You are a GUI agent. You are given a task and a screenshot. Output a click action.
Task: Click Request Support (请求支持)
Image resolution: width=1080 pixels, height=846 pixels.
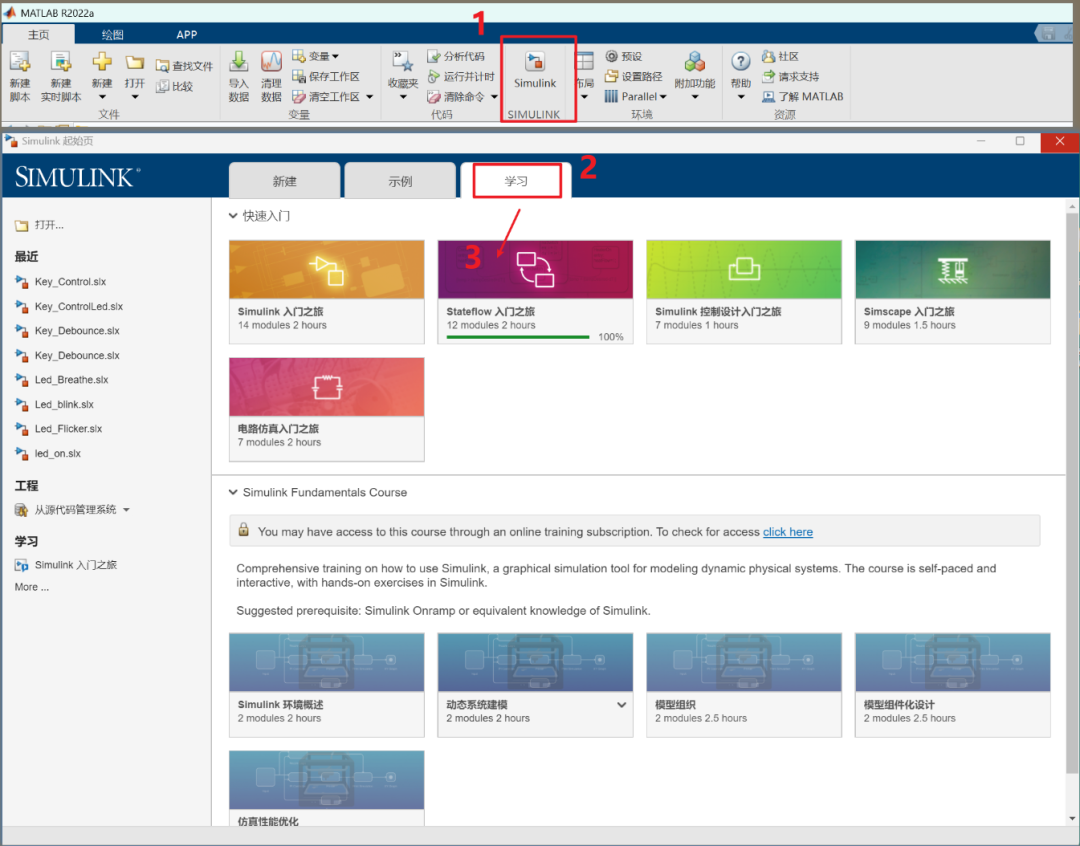point(790,76)
